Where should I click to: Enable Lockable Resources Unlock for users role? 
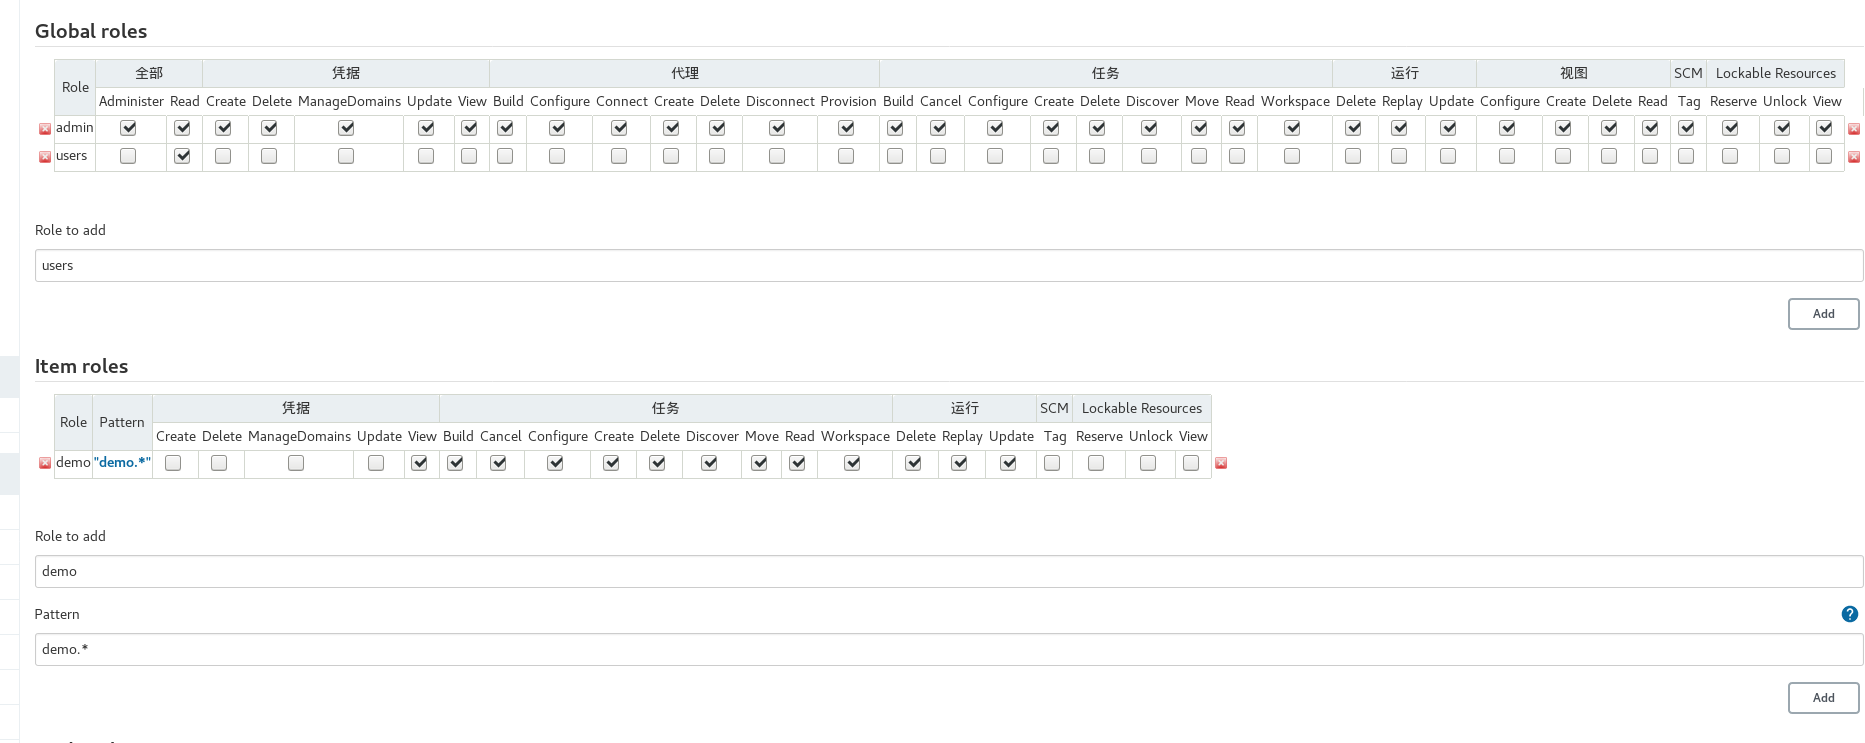[x=1782, y=156]
